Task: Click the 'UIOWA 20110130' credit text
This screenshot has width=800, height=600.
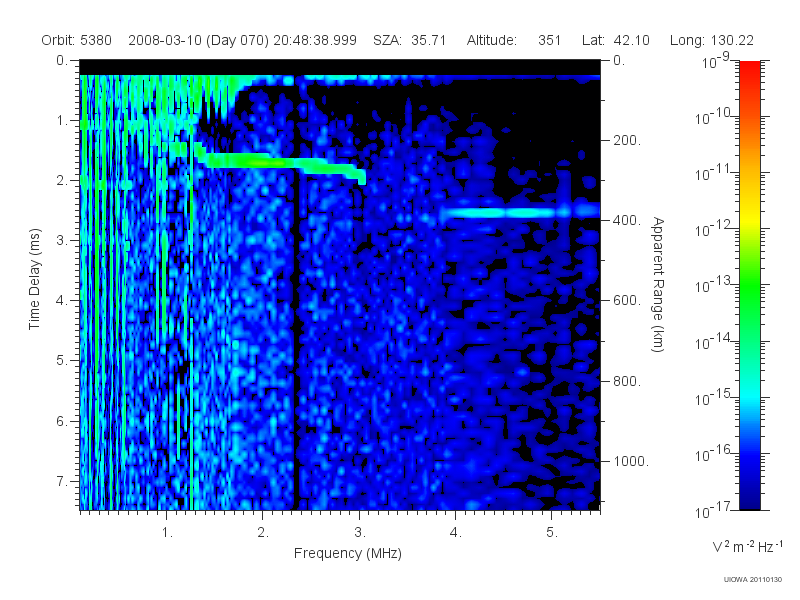Action: (x=753, y=580)
